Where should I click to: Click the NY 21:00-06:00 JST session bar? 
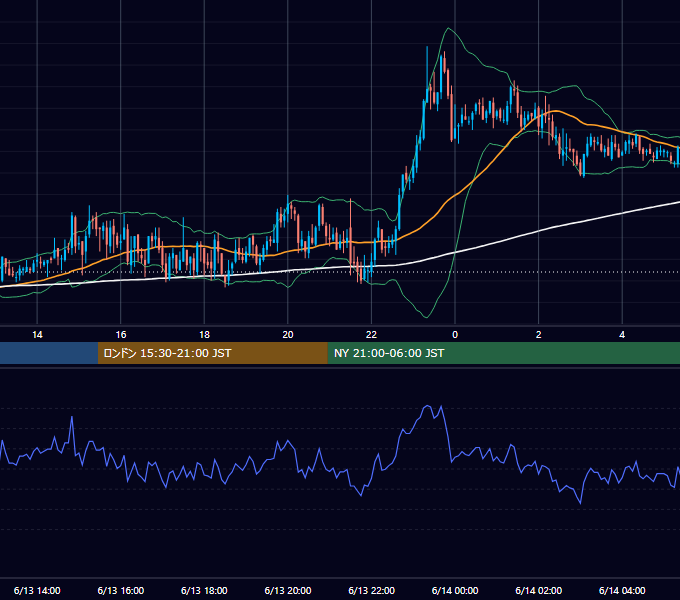click(503, 353)
